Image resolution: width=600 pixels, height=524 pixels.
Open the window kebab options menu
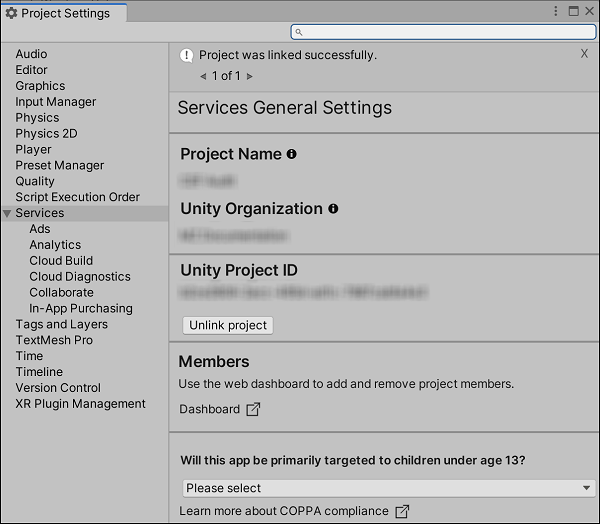click(x=556, y=12)
